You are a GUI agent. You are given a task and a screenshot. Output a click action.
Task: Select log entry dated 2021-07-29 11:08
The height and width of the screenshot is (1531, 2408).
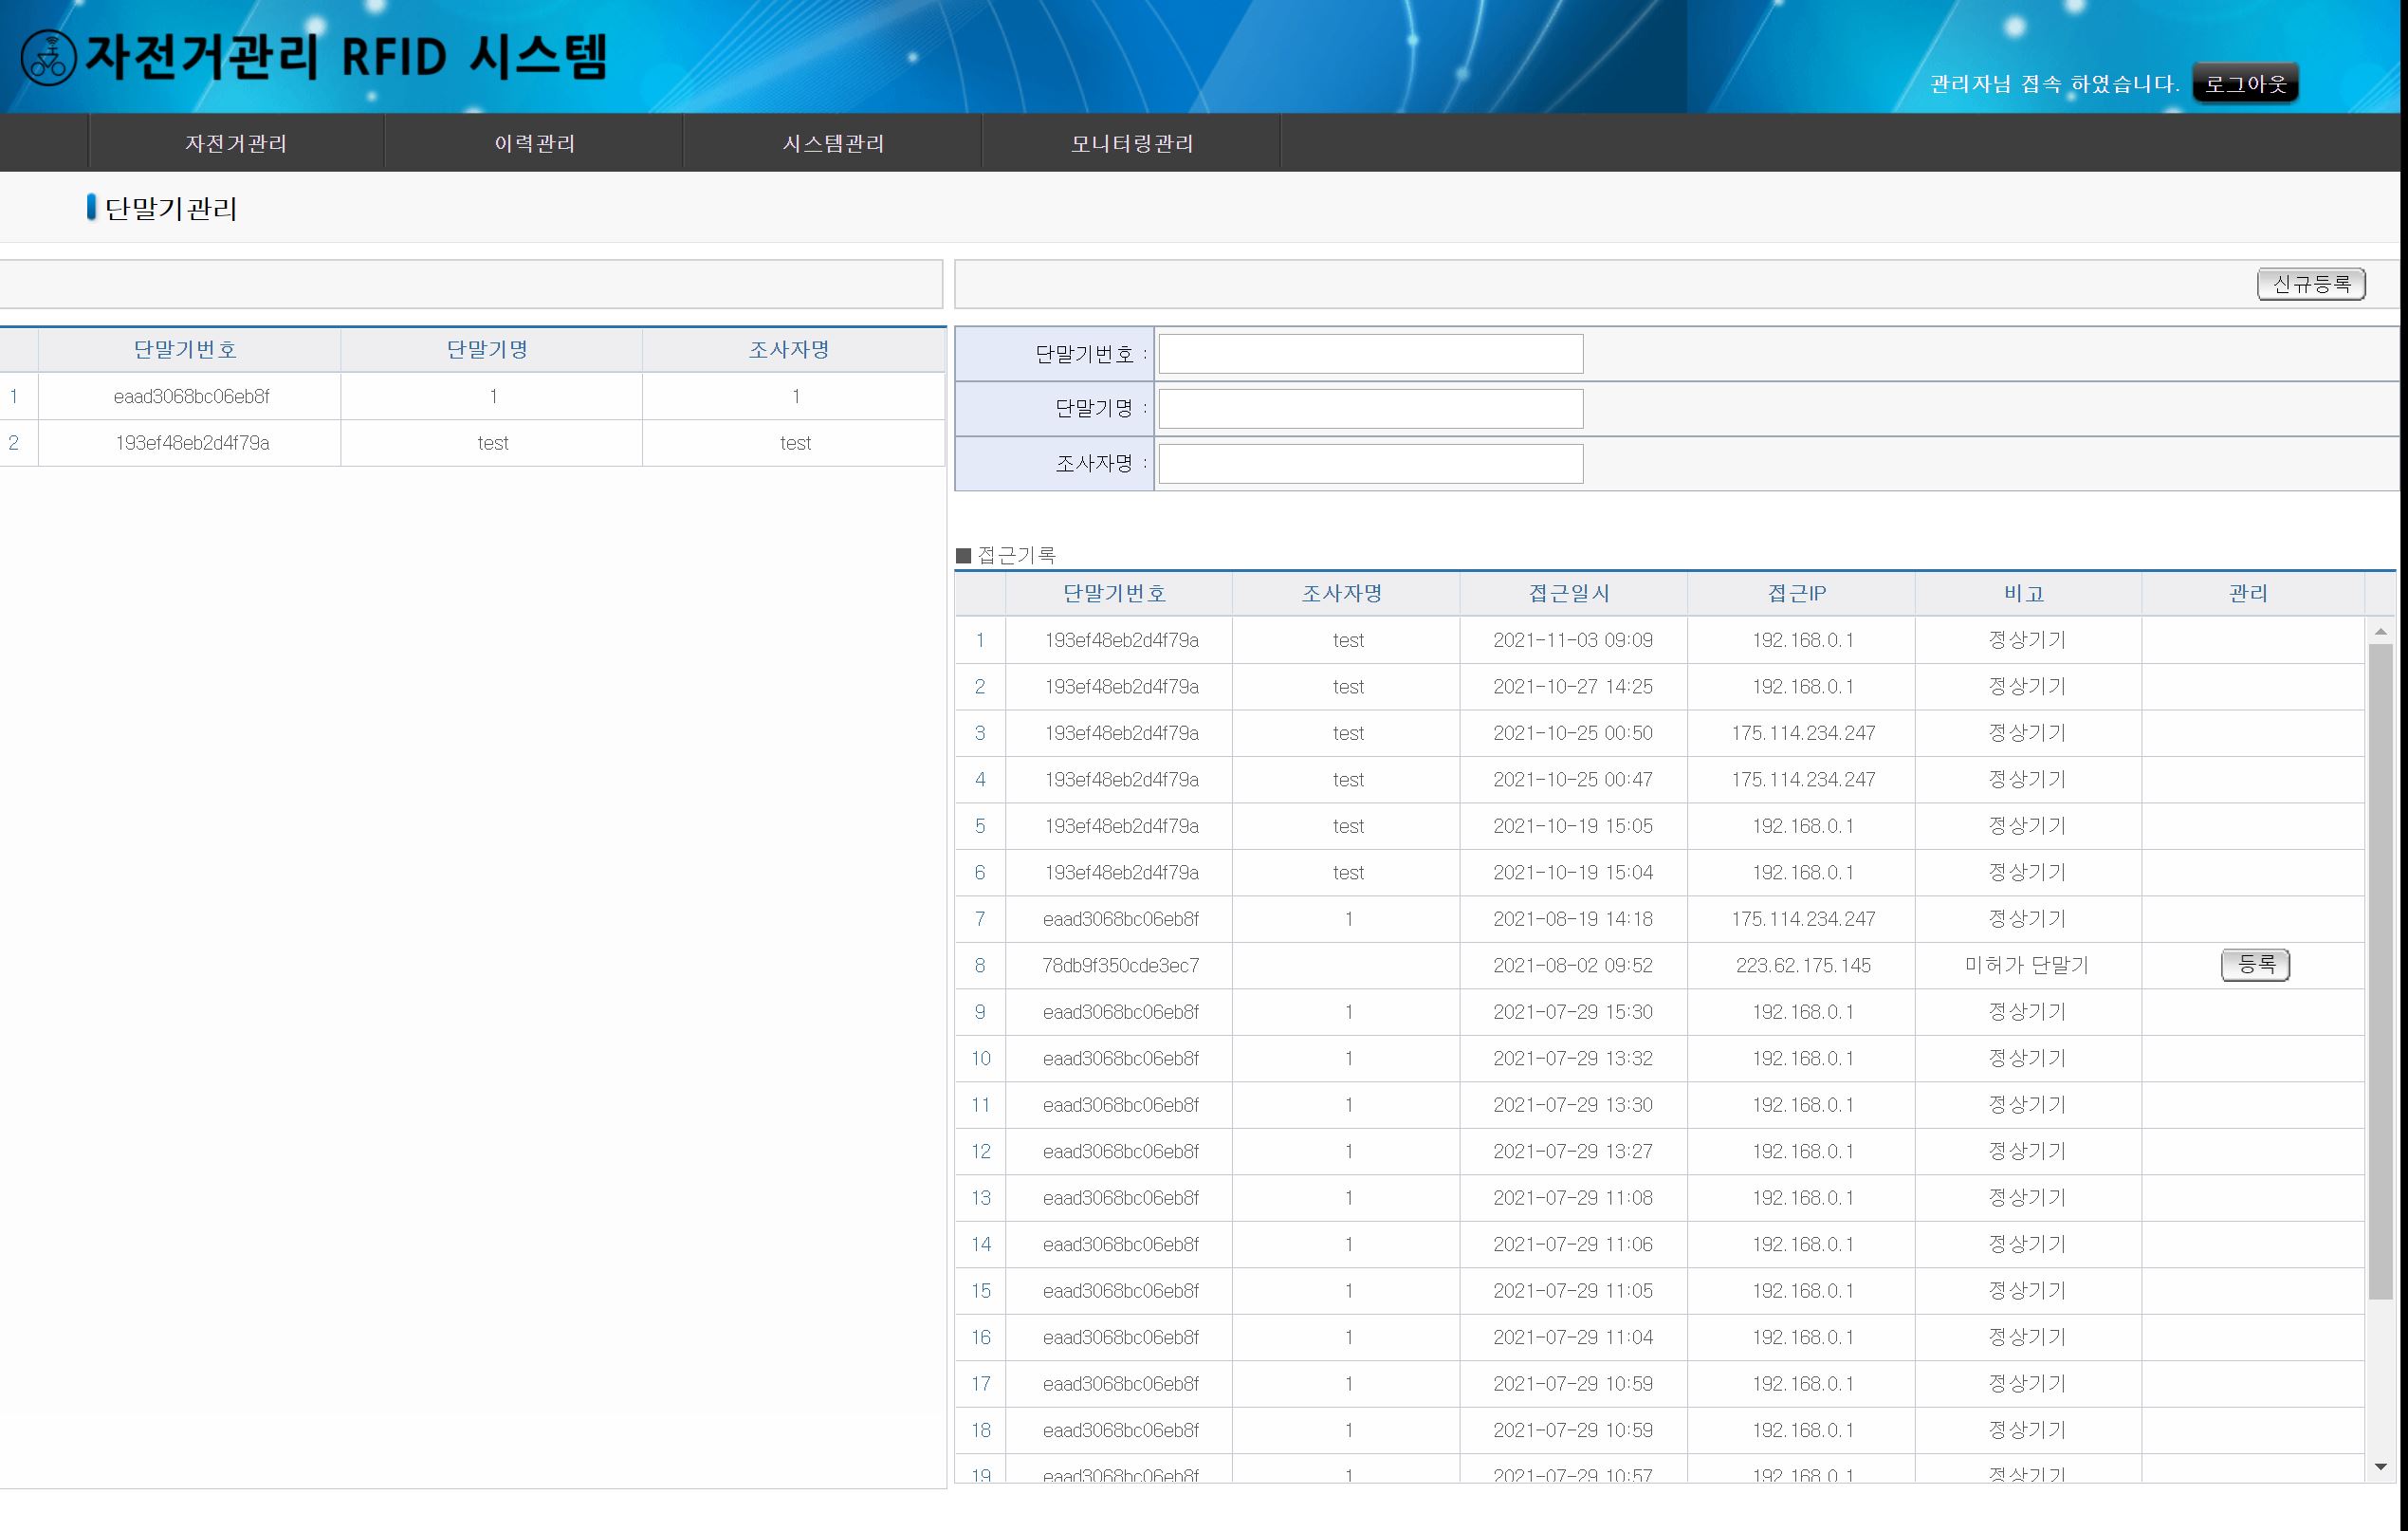click(x=1660, y=1198)
